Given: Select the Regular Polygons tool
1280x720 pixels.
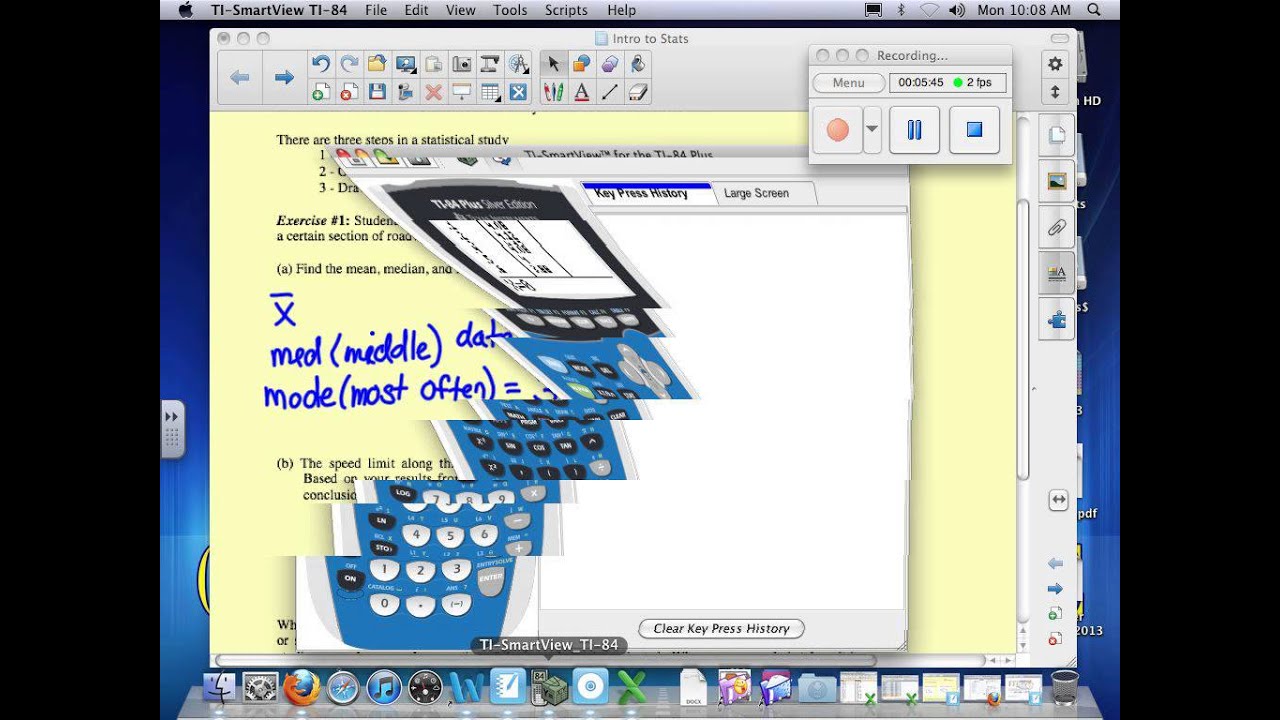Looking at the screenshot, I should tap(609, 64).
